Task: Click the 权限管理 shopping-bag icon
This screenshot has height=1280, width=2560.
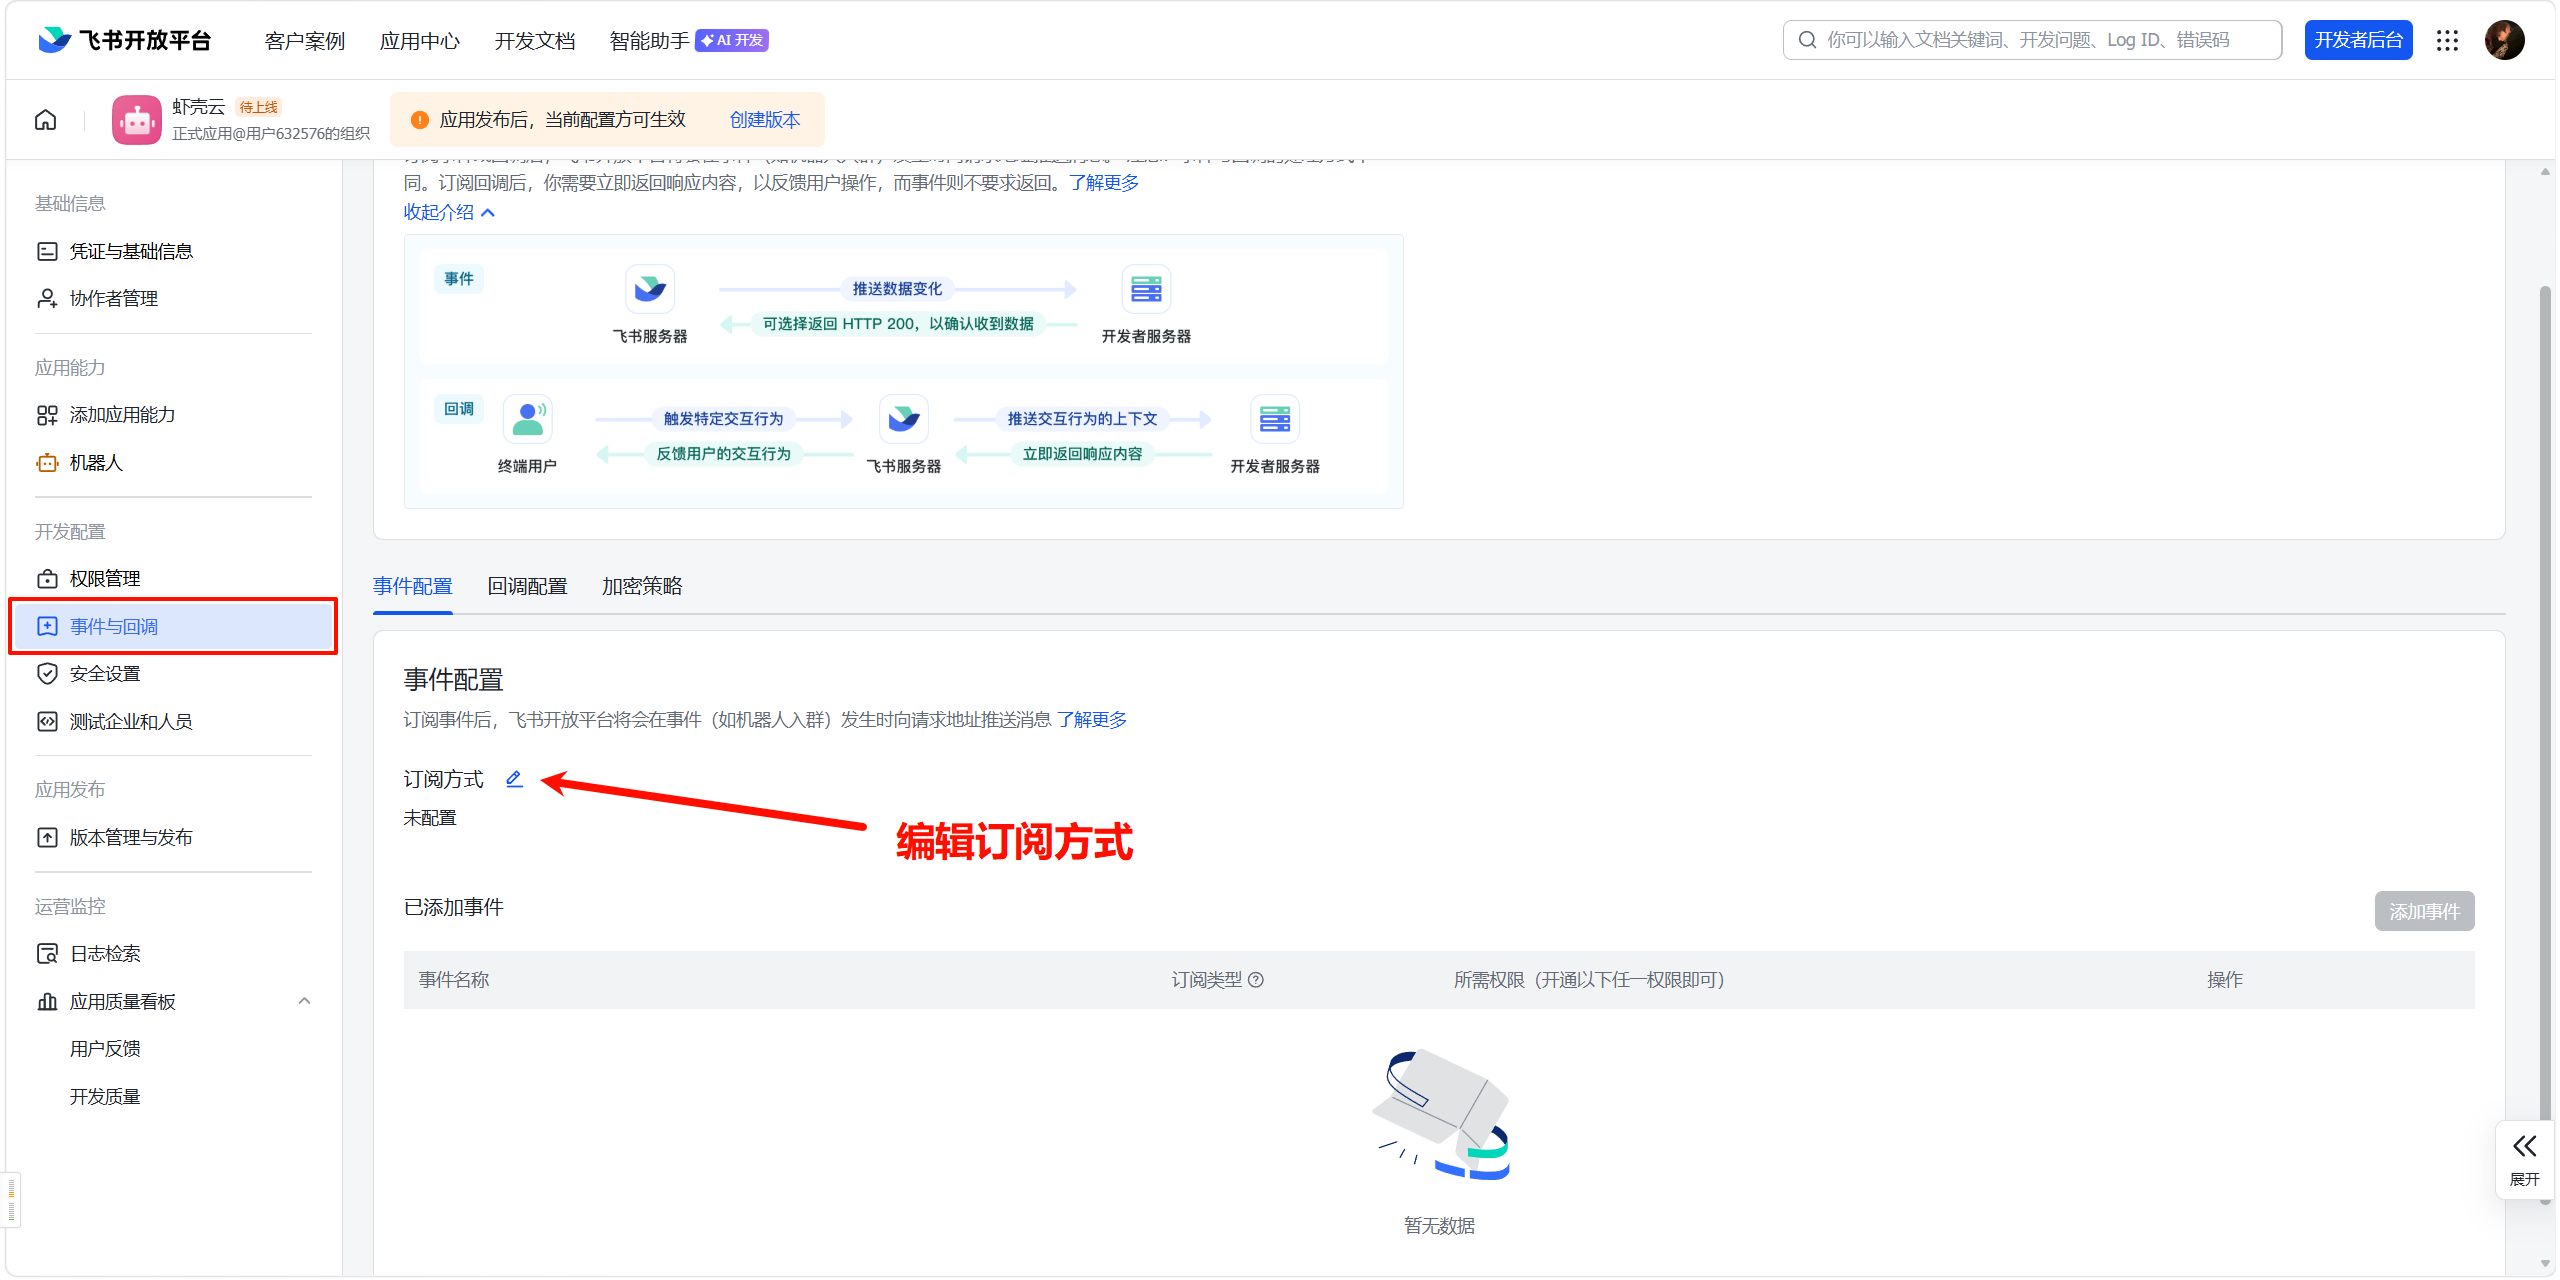Action: (47, 577)
